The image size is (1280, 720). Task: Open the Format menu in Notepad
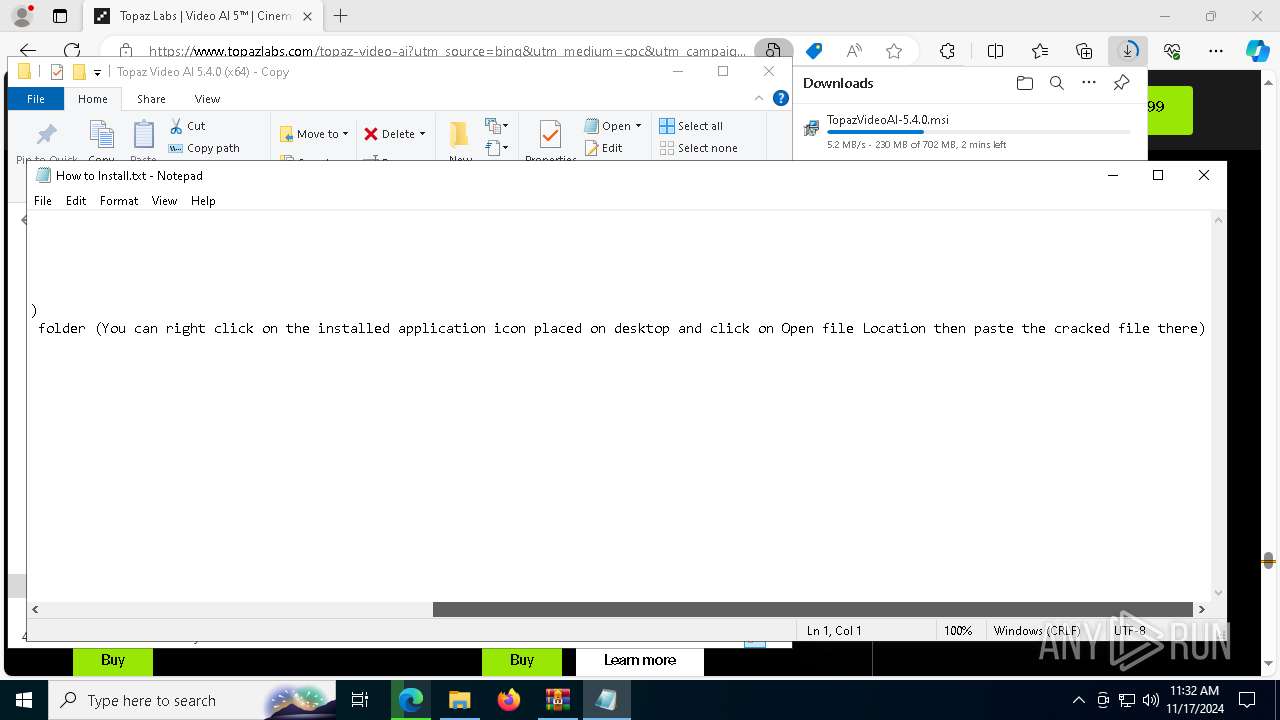[119, 201]
